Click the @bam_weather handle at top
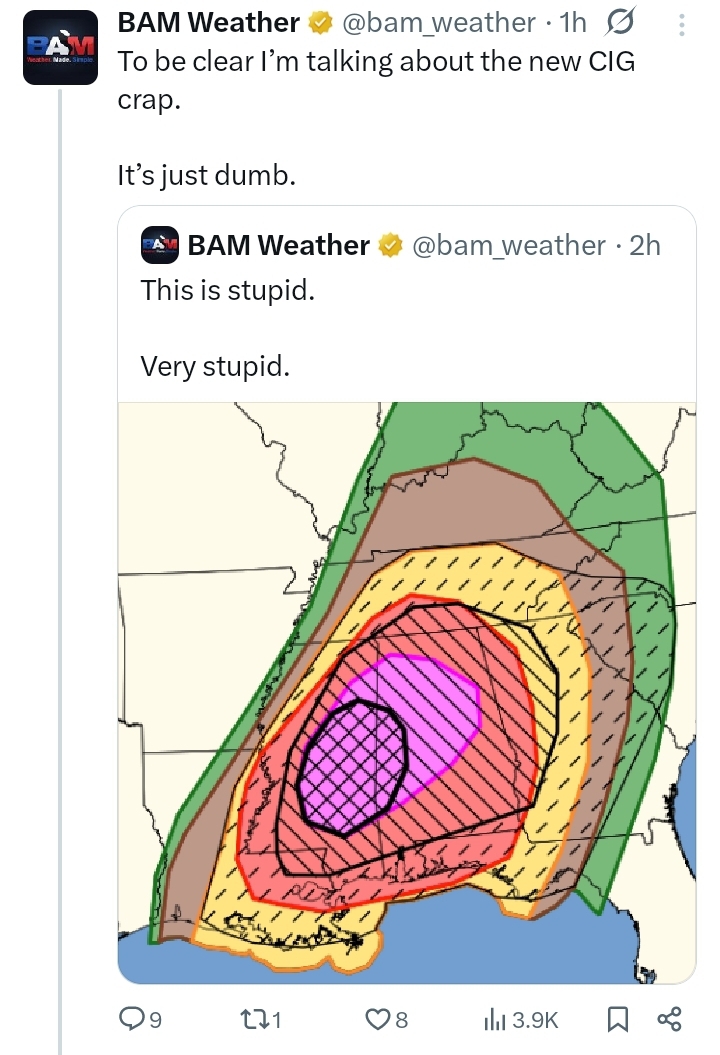 point(440,22)
